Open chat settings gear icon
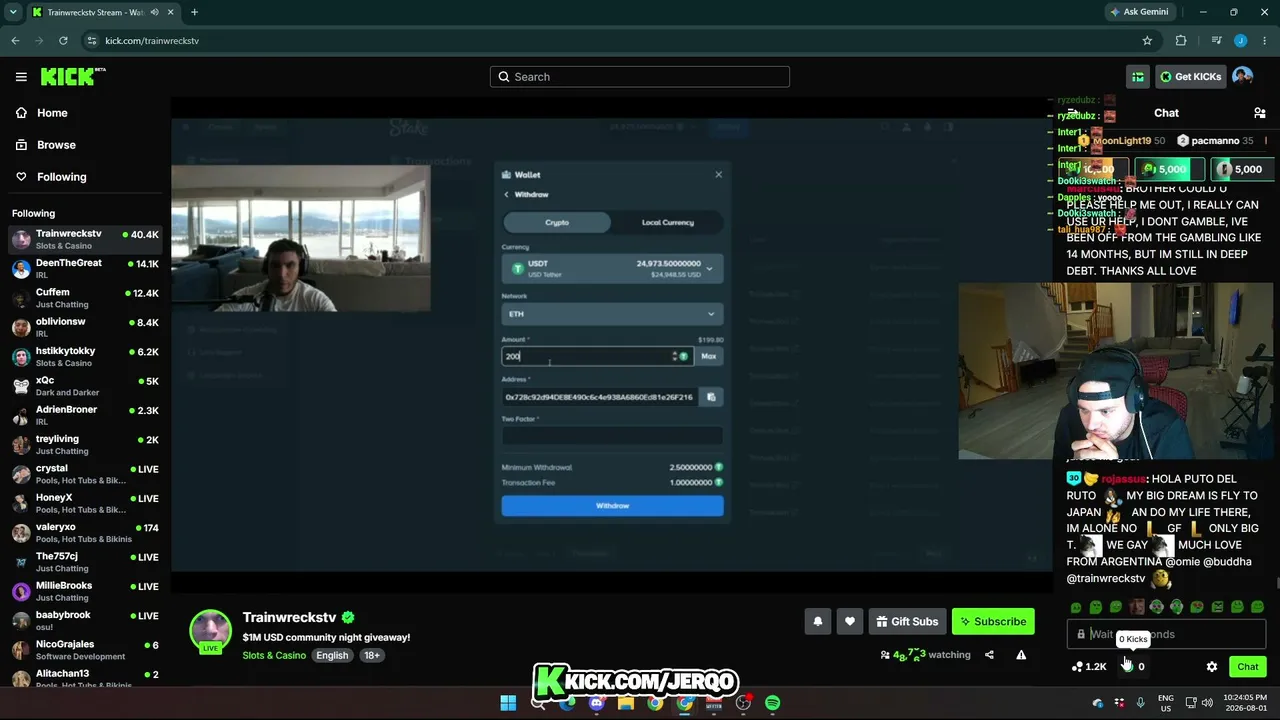 (x=1212, y=667)
